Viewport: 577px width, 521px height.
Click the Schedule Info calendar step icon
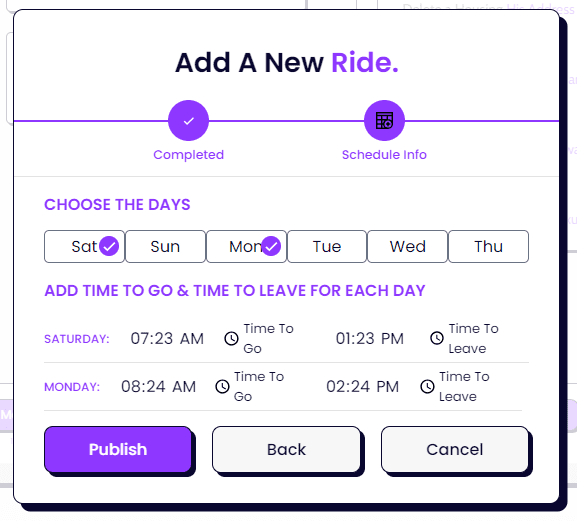pos(384,120)
